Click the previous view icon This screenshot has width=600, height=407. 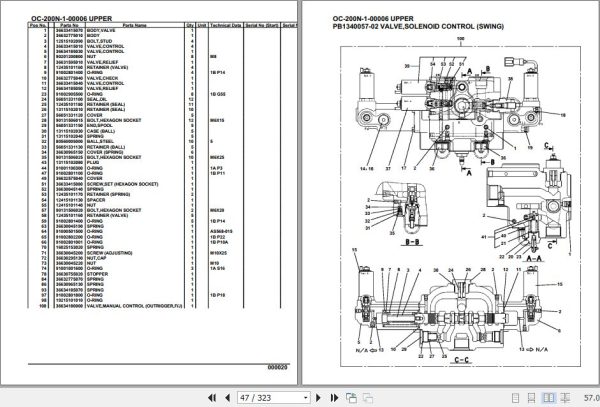[351, 398]
